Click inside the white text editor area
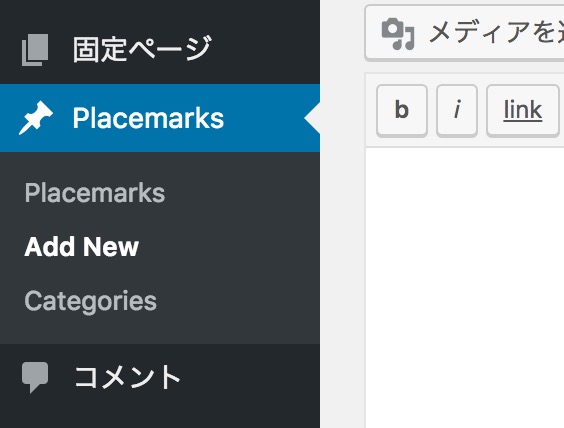The width and height of the screenshot is (564, 428). click(x=465, y=288)
